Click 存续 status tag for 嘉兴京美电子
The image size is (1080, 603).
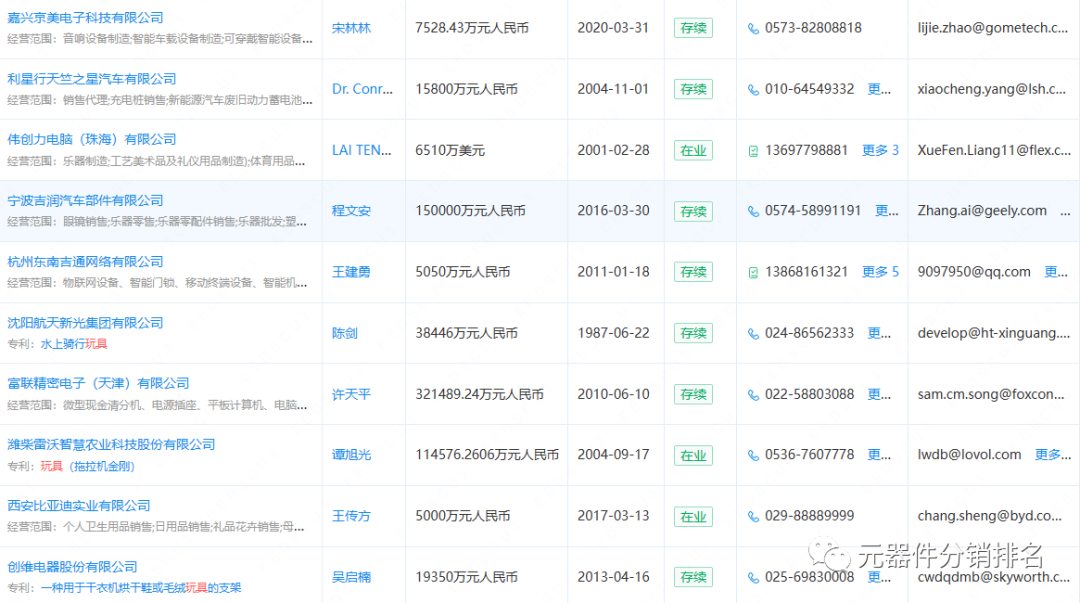coord(693,28)
